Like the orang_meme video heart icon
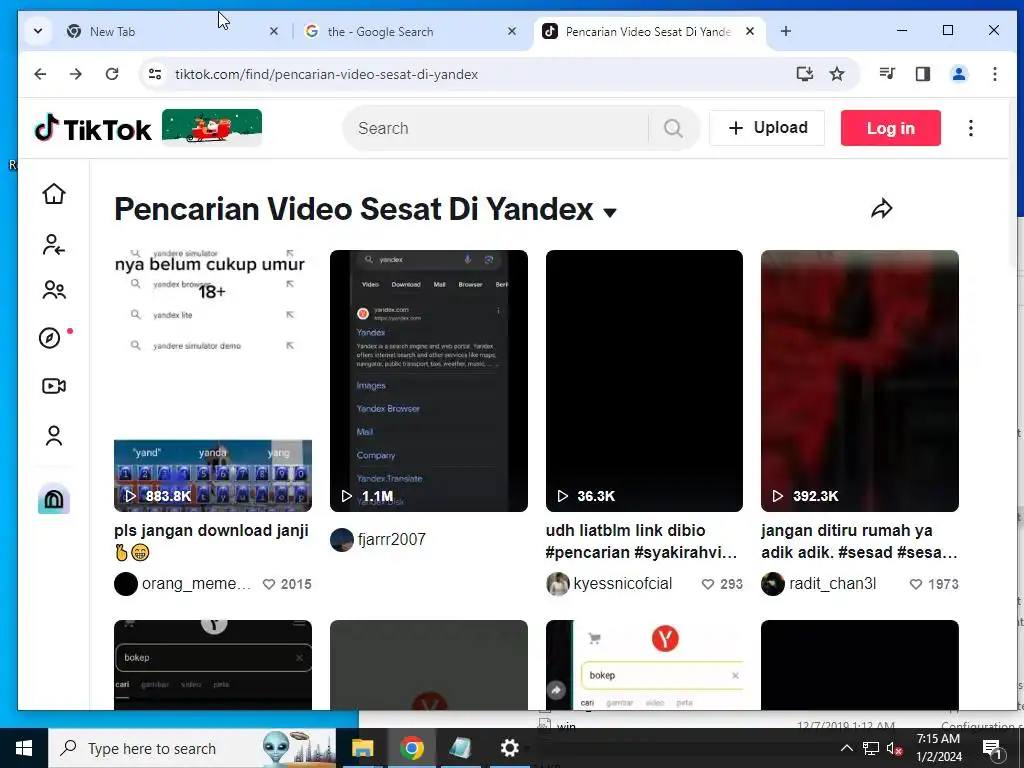The height and width of the screenshot is (768, 1024). pyautogui.click(x=269, y=584)
